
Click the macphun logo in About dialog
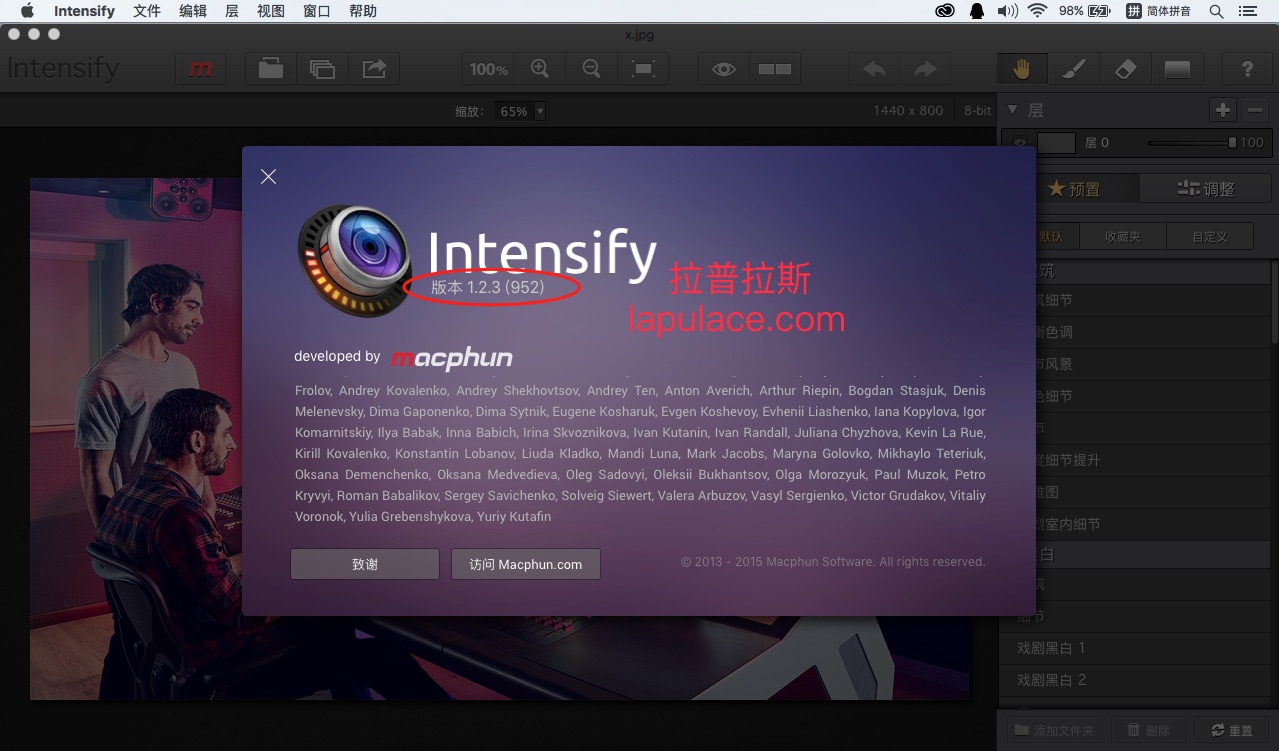(452, 358)
